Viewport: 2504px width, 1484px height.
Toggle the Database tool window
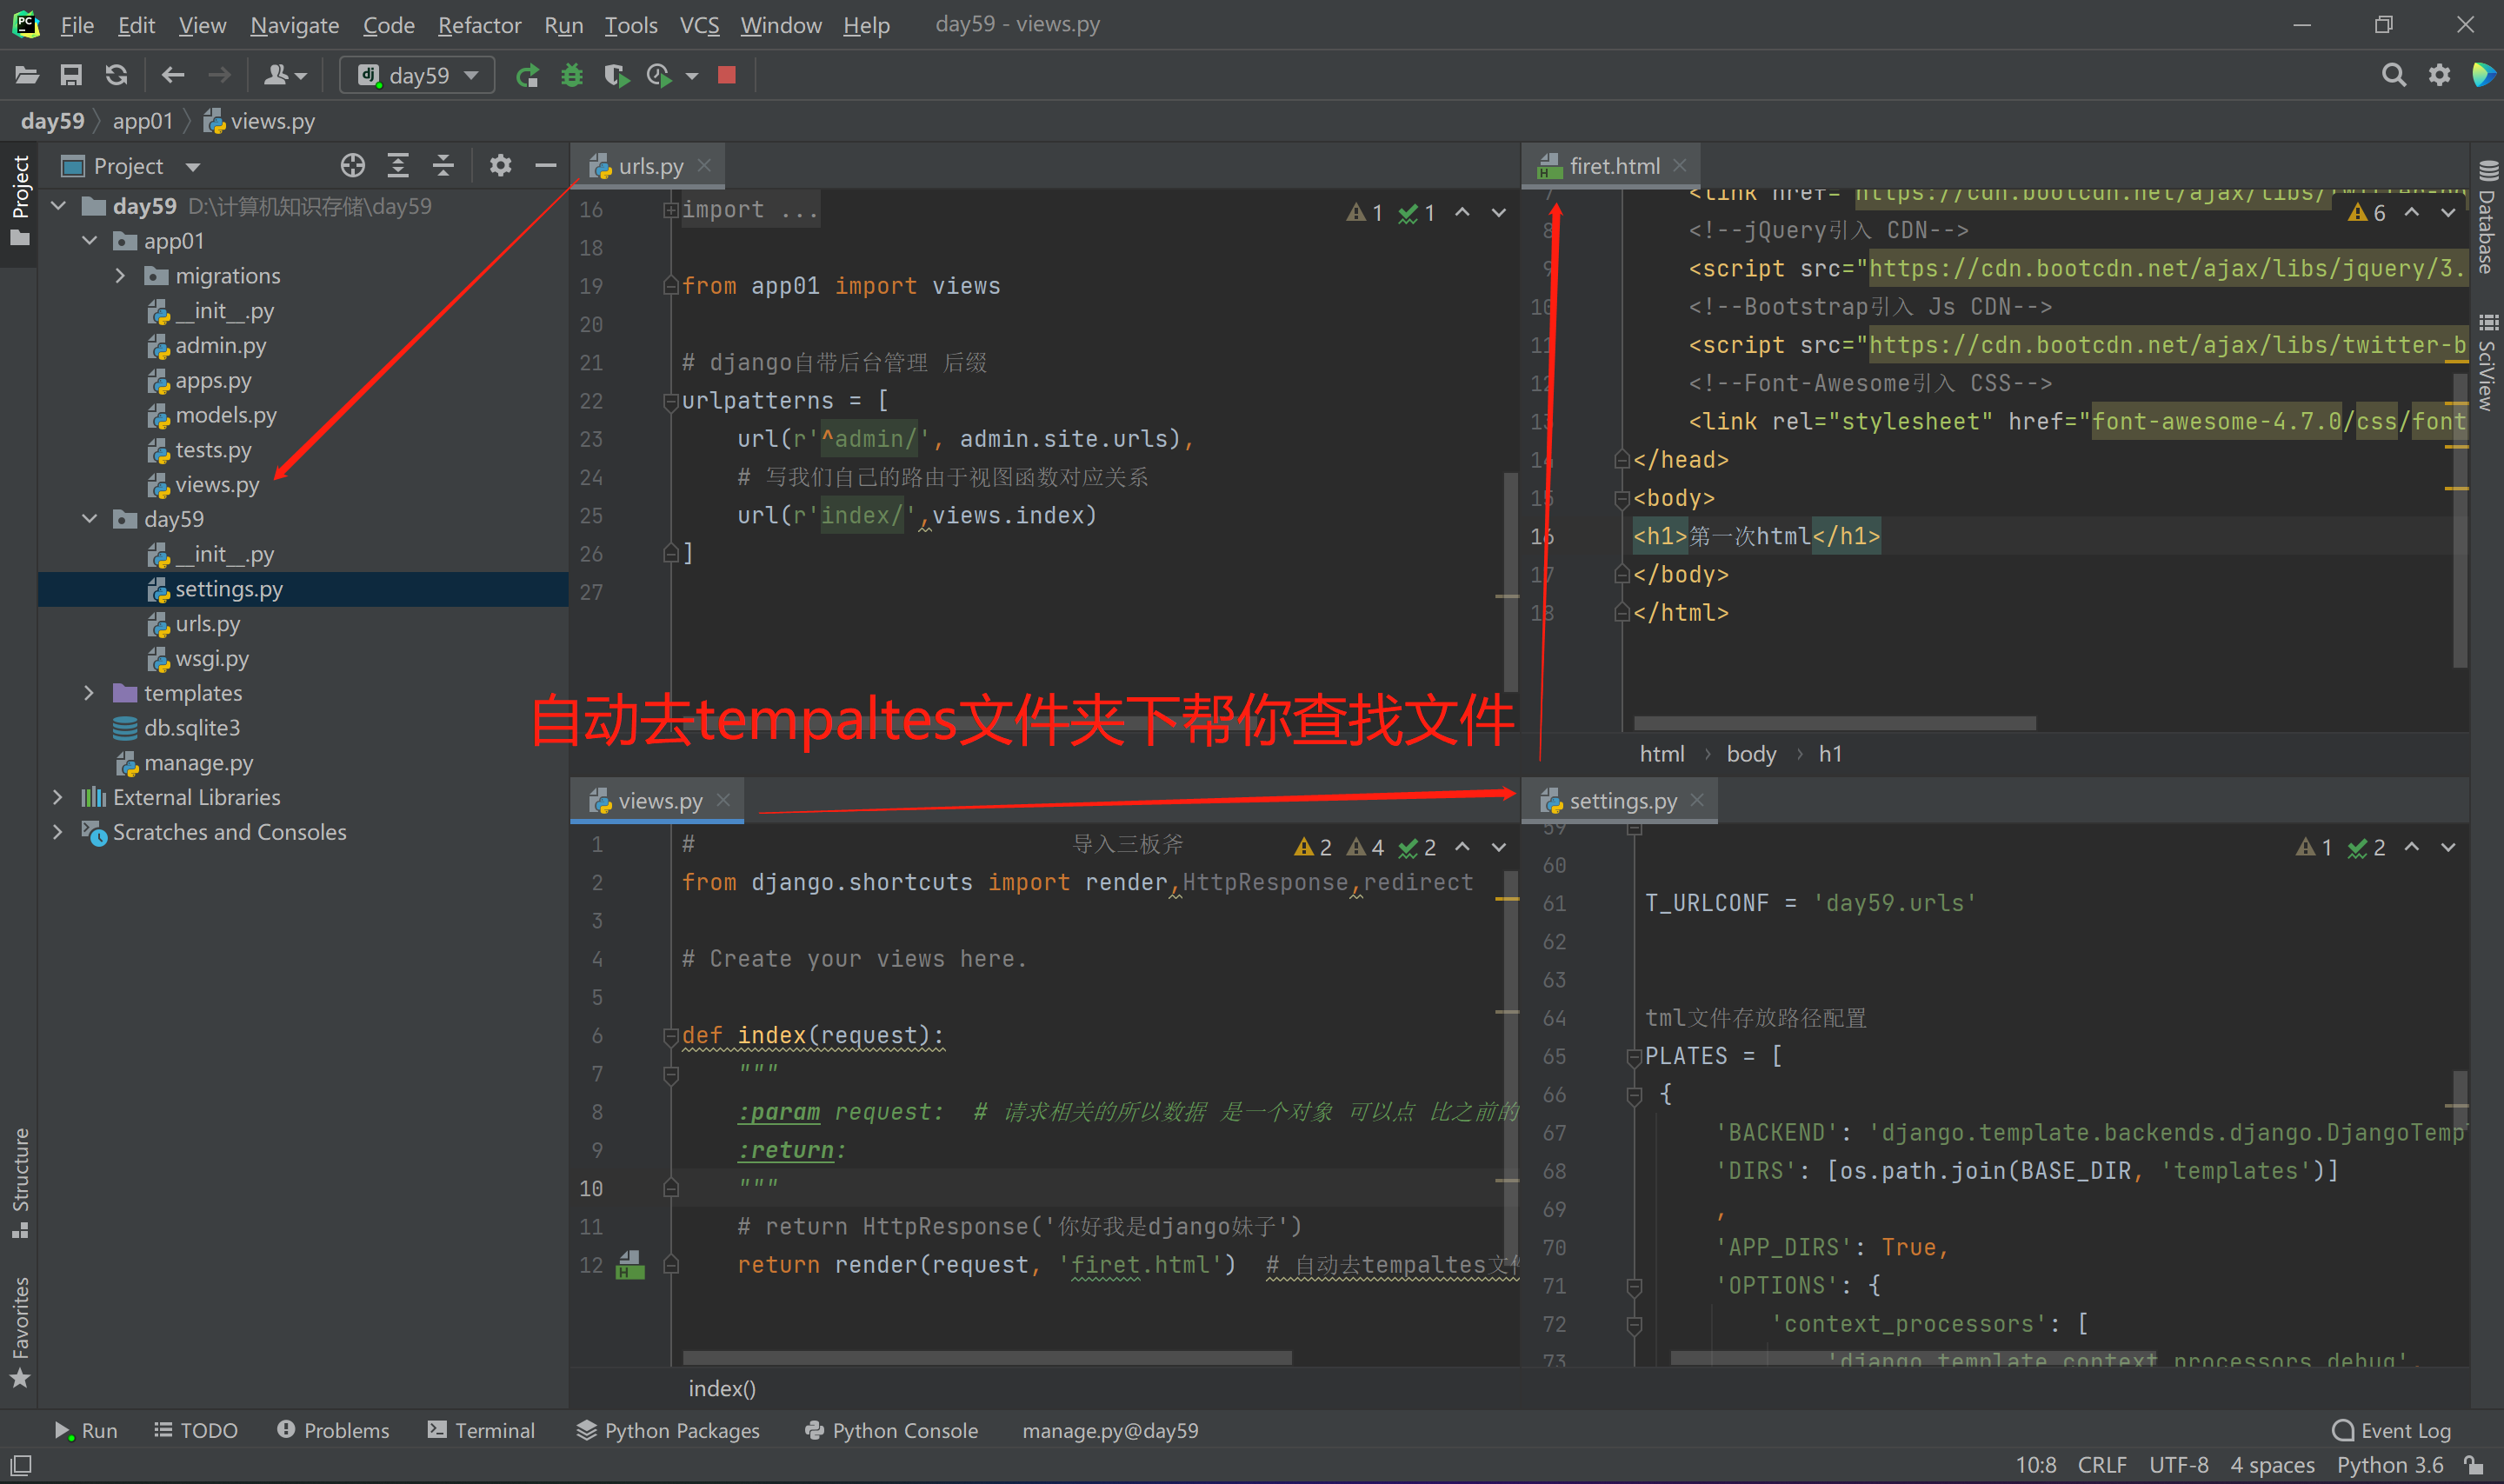tap(2488, 218)
